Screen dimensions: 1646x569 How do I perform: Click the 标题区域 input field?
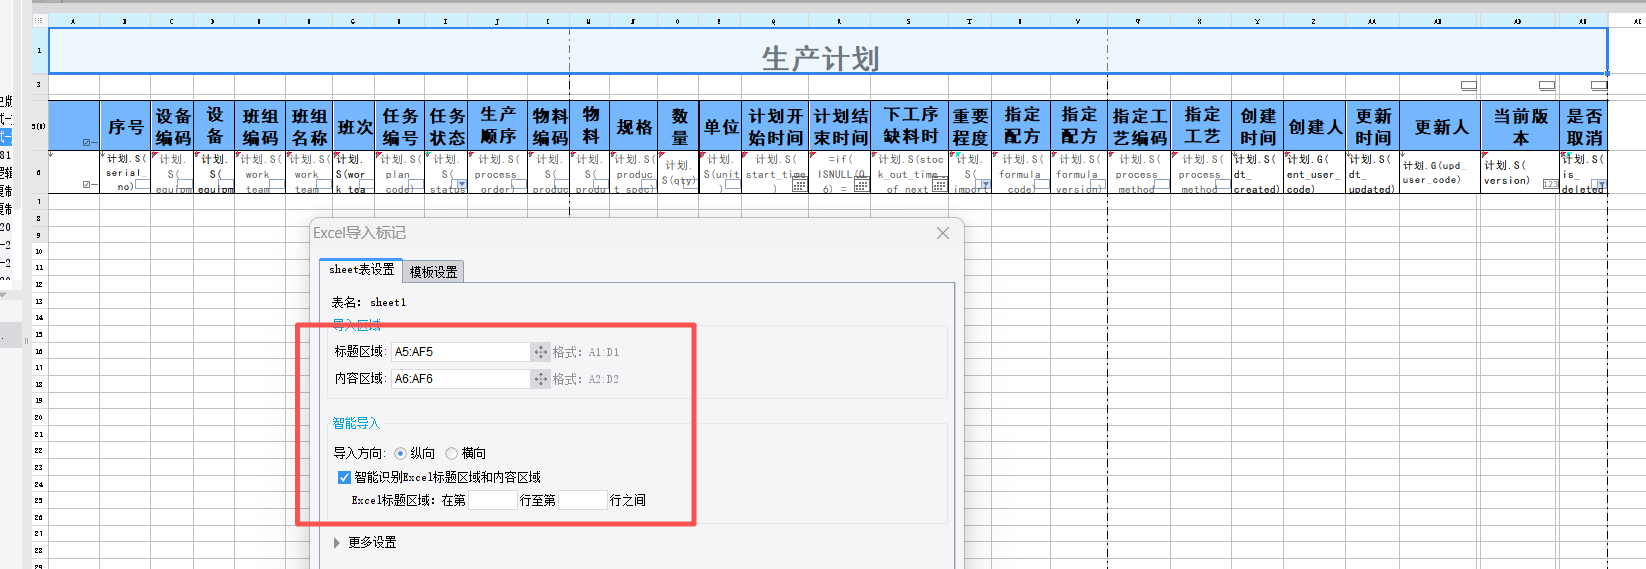[x=460, y=352]
